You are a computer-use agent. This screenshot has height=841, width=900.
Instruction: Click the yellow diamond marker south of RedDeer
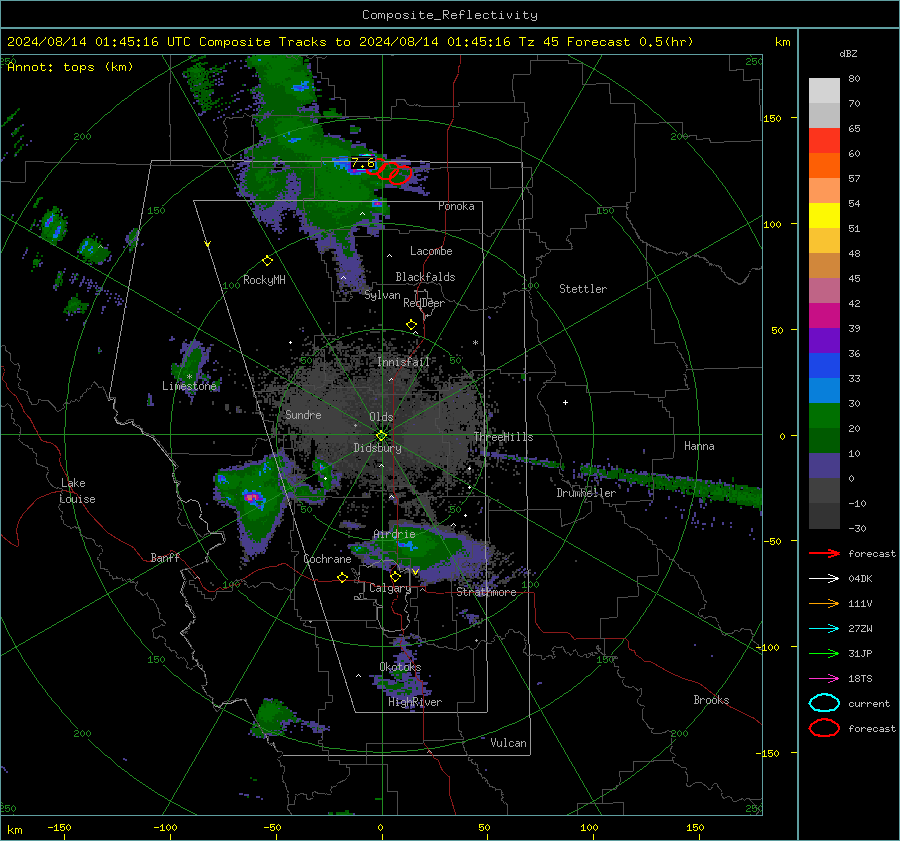[x=411, y=325]
